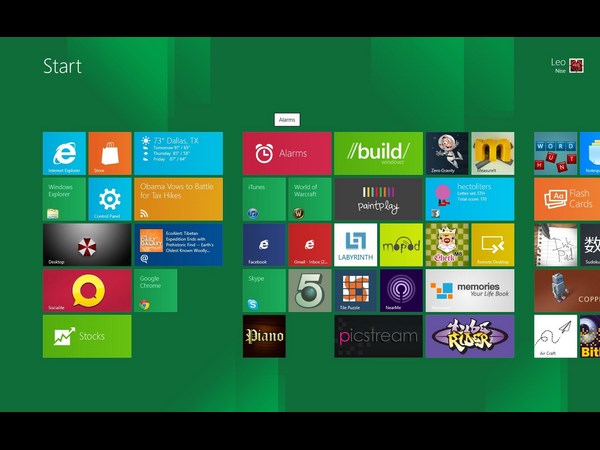Open the Word Hunt tile

pyautogui.click(x=556, y=153)
